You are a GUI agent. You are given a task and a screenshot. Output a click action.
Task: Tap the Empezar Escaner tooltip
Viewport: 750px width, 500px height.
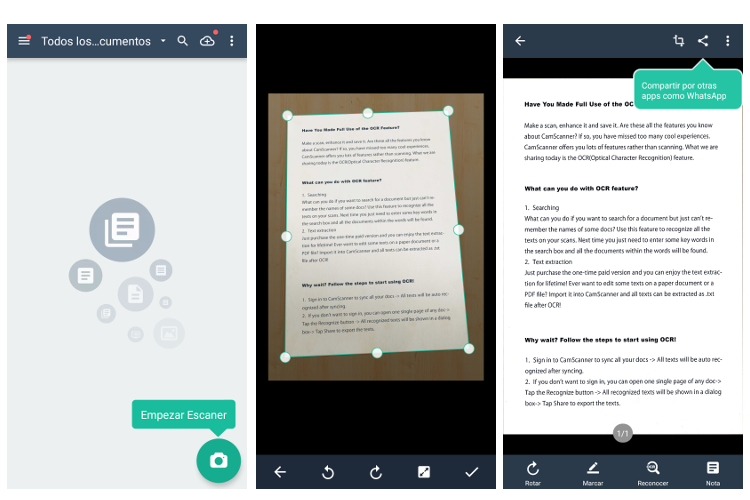coord(184,414)
